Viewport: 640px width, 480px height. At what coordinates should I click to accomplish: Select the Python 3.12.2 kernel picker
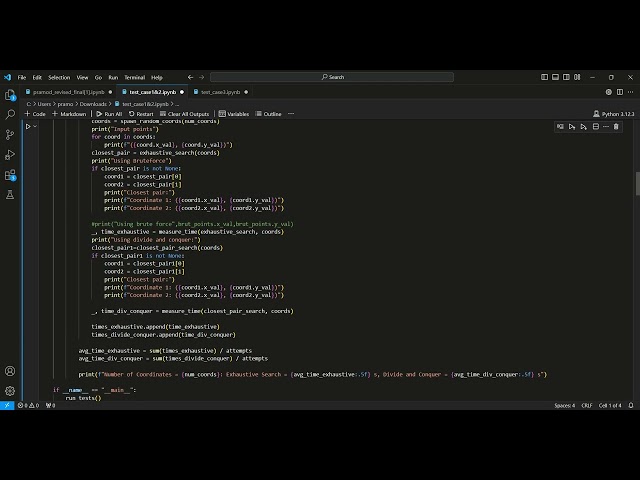[613, 114]
